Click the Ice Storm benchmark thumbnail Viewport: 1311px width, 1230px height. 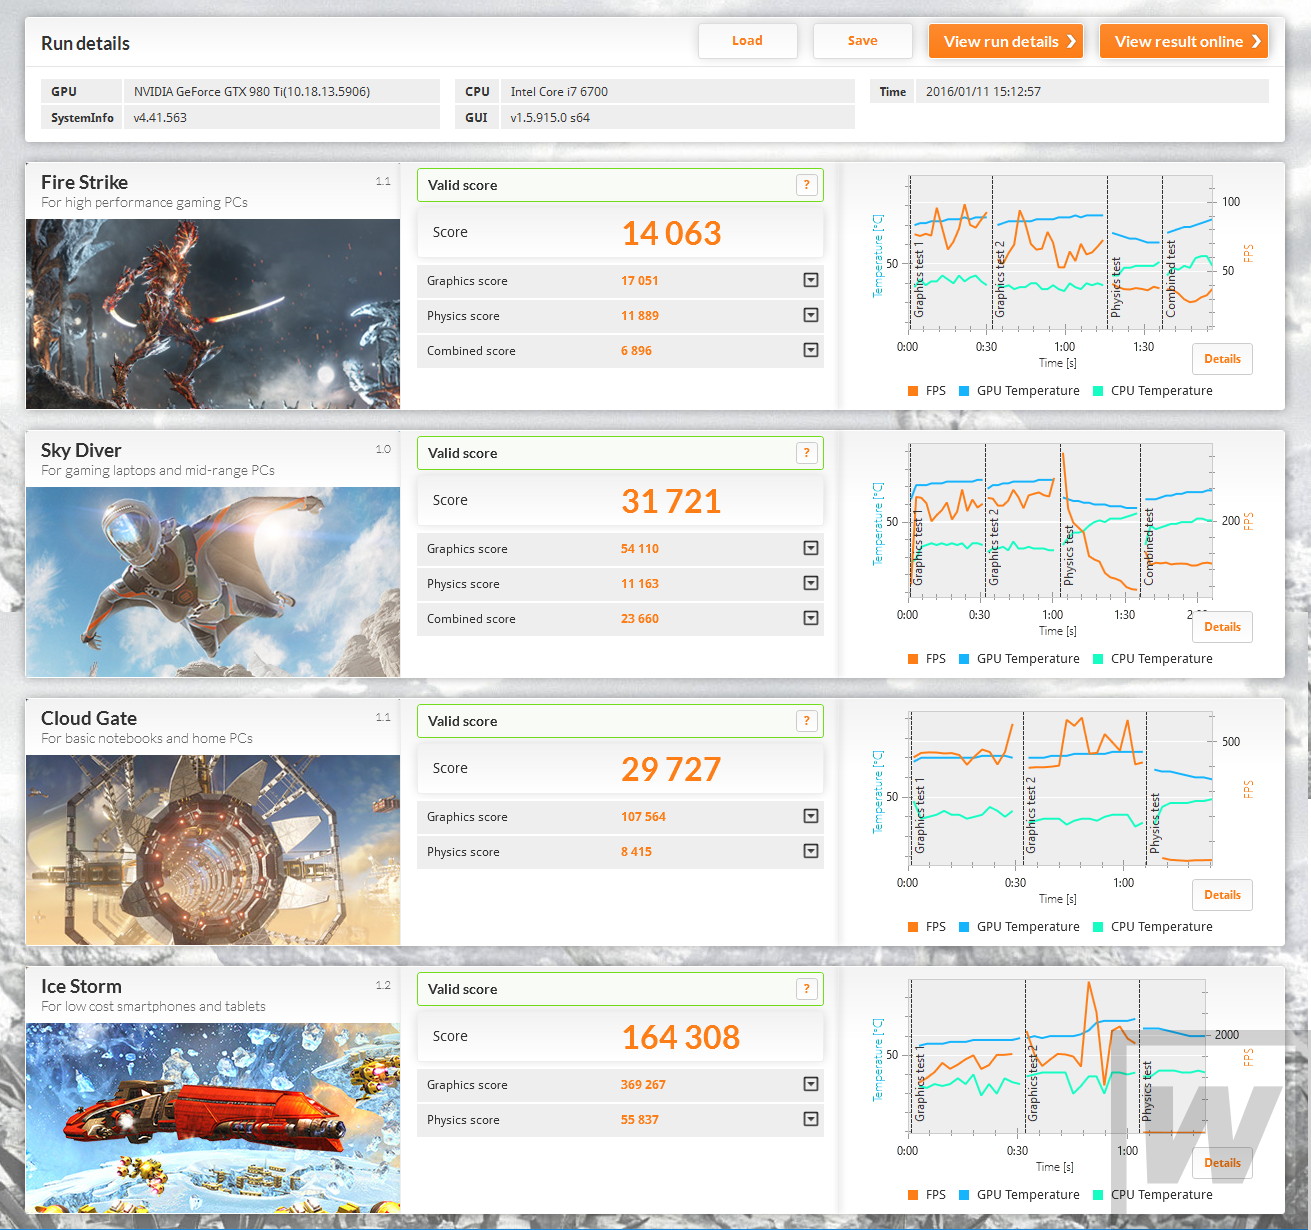pos(213,1118)
